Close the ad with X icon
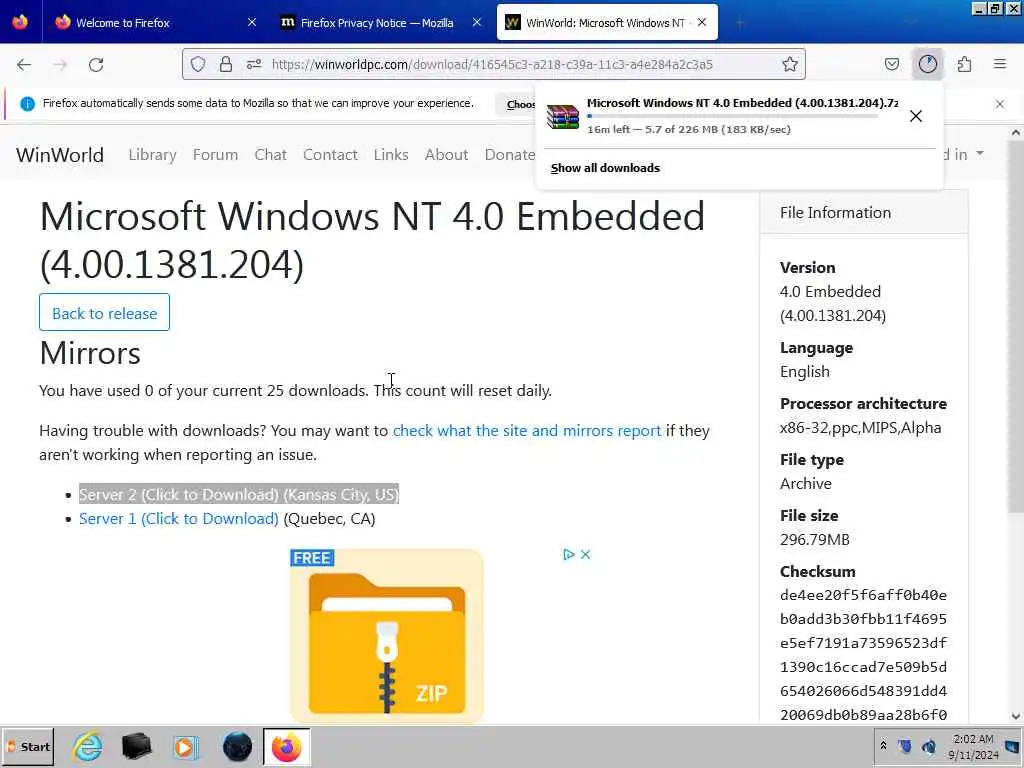Image resolution: width=1024 pixels, height=768 pixels. click(586, 554)
